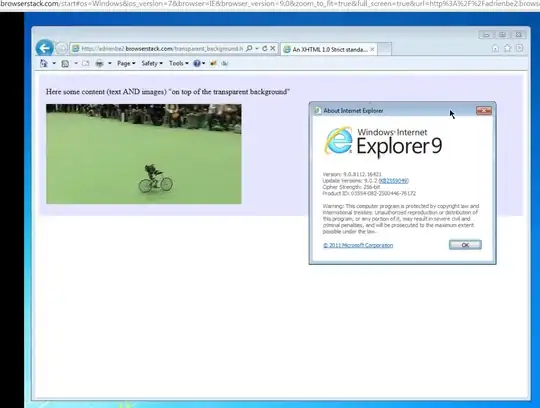Expand the Help dropdown arrow
The image size is (540, 408).
pos(204,63)
